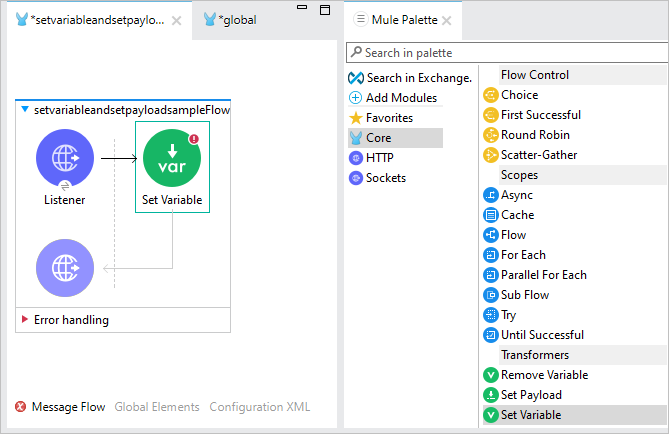Click the Add Modules text

[x=401, y=98]
